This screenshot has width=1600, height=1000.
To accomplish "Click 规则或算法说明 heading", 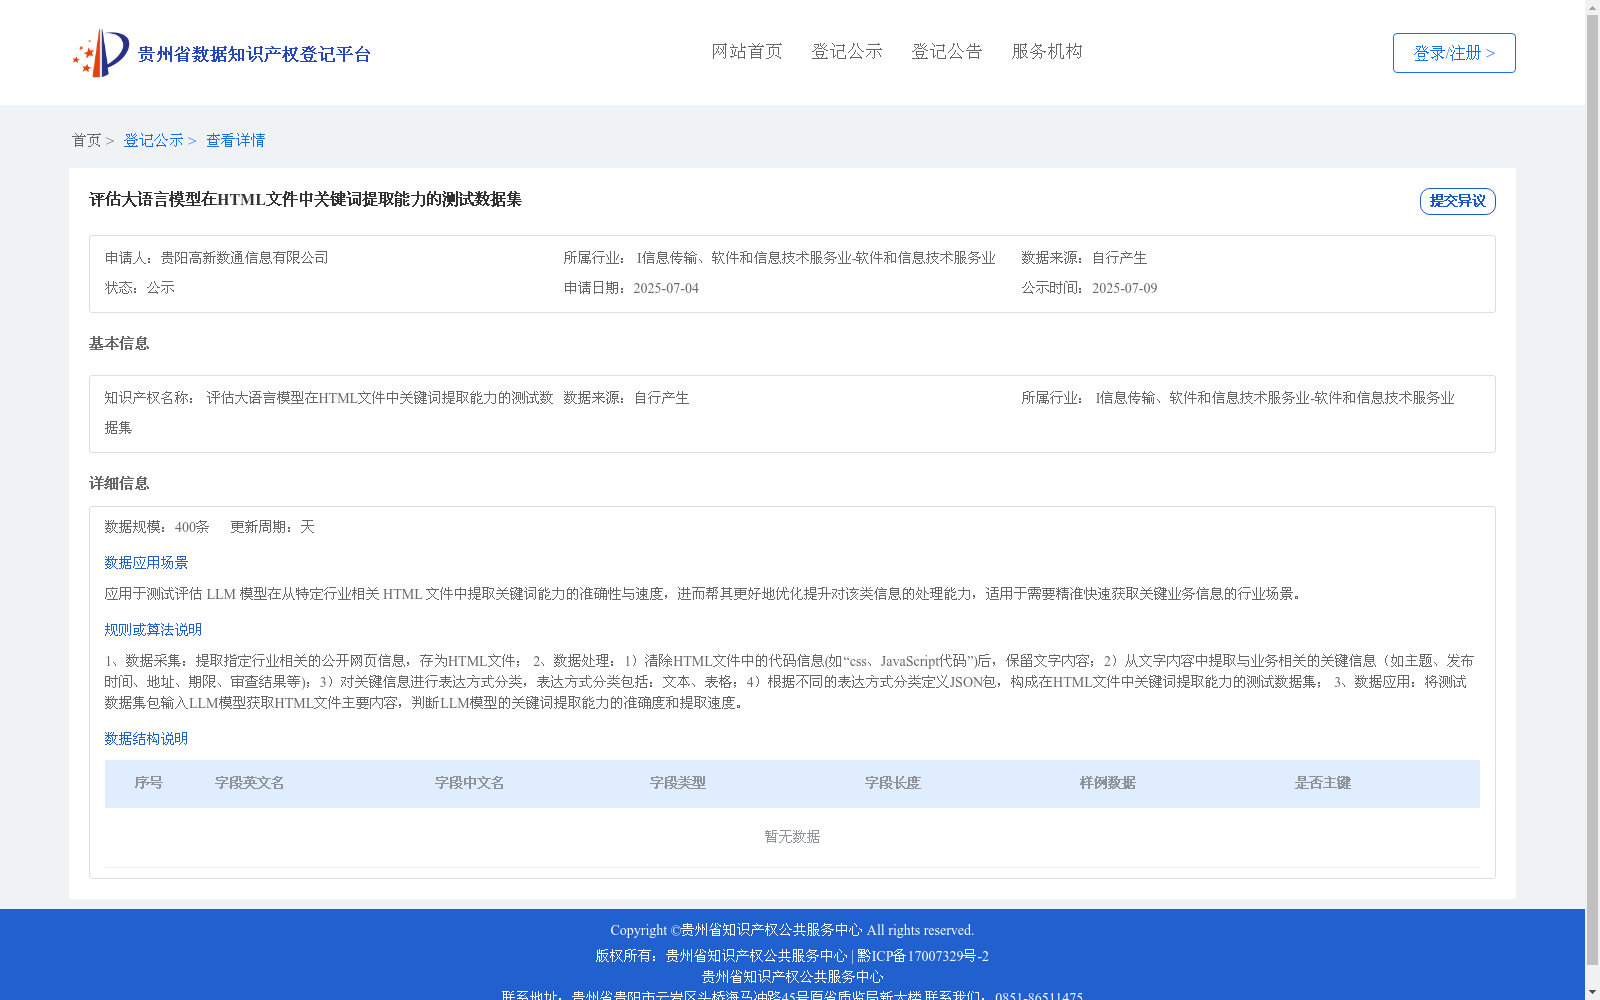I will 153,630.
